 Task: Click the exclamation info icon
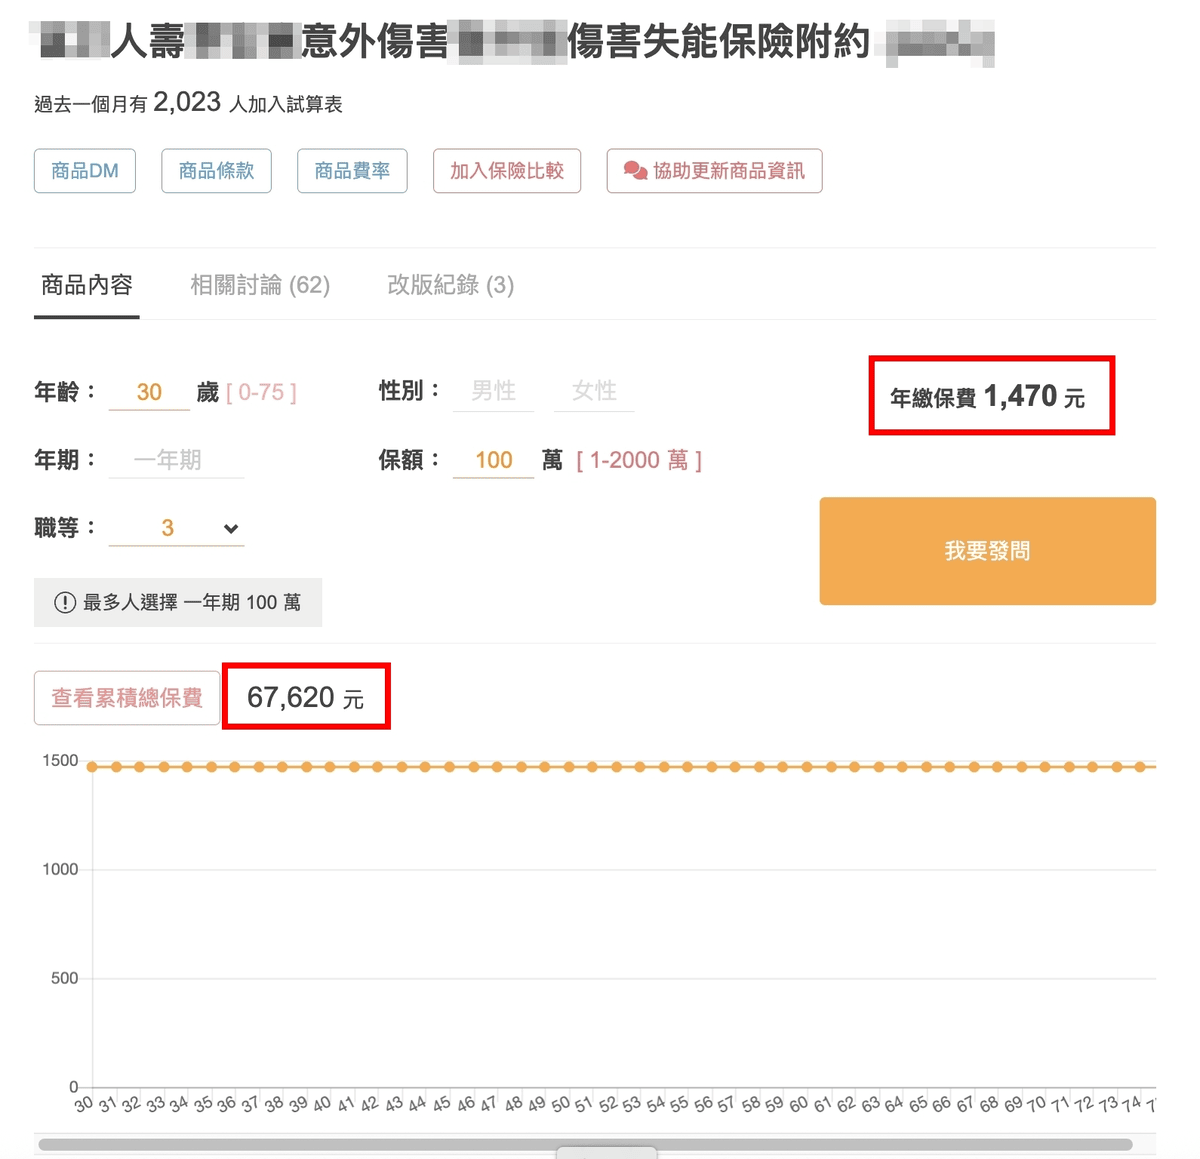(65, 602)
